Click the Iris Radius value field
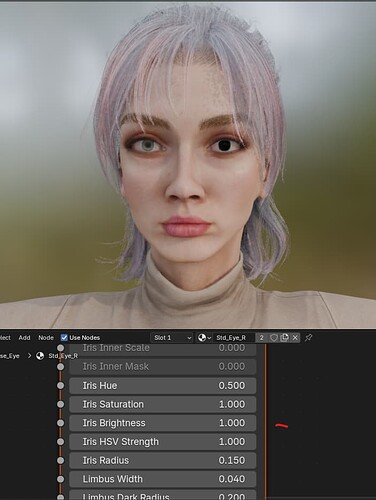The height and width of the screenshot is (500, 376). pyautogui.click(x=163, y=460)
